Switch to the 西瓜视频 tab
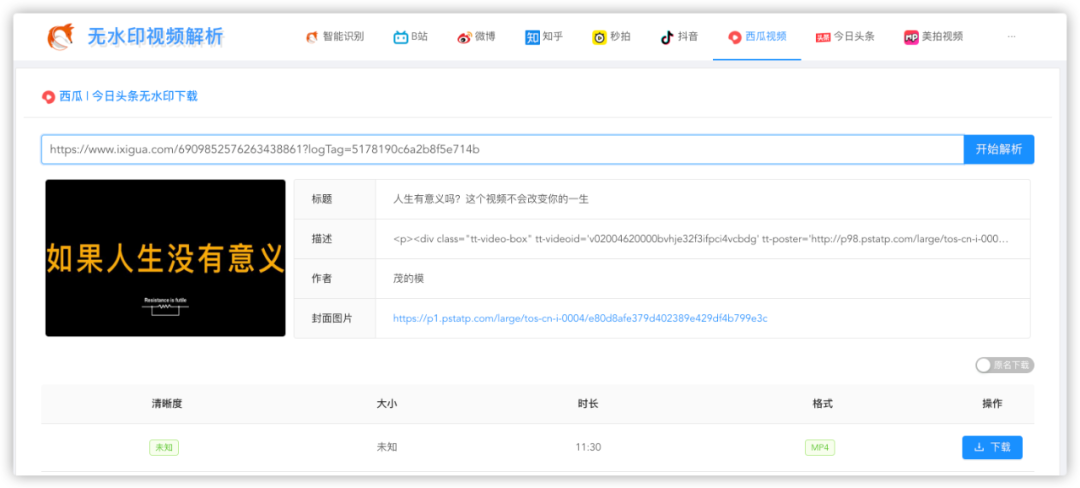Image resolution: width=1080 pixels, height=488 pixels. (x=757, y=37)
